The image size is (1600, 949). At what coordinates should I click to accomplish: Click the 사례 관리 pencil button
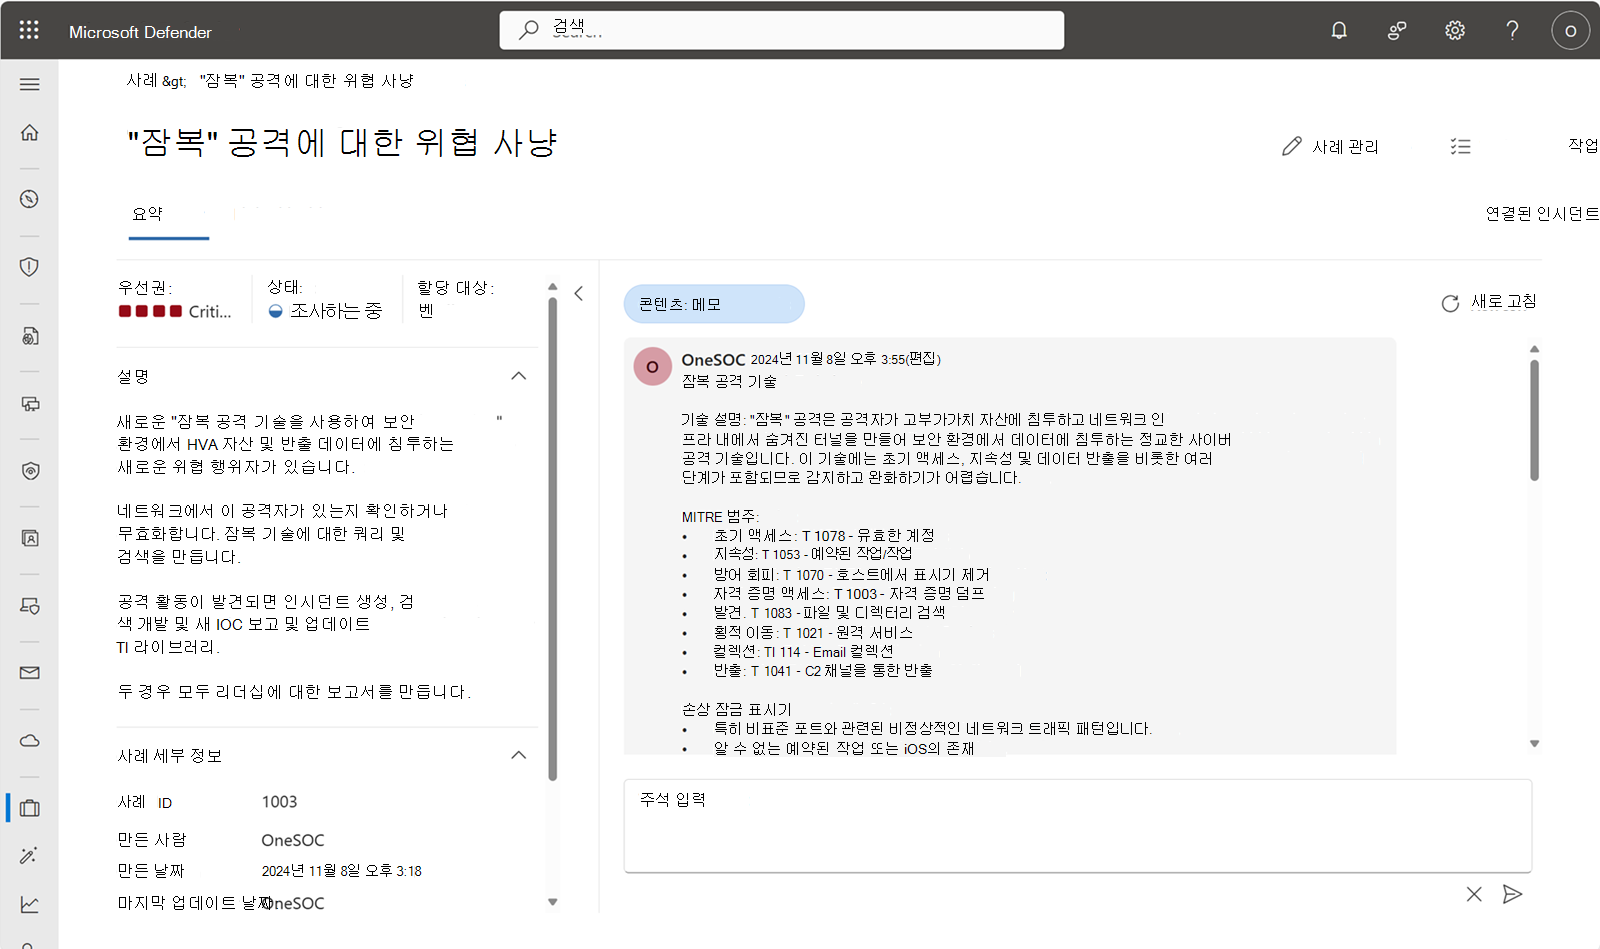(1331, 147)
